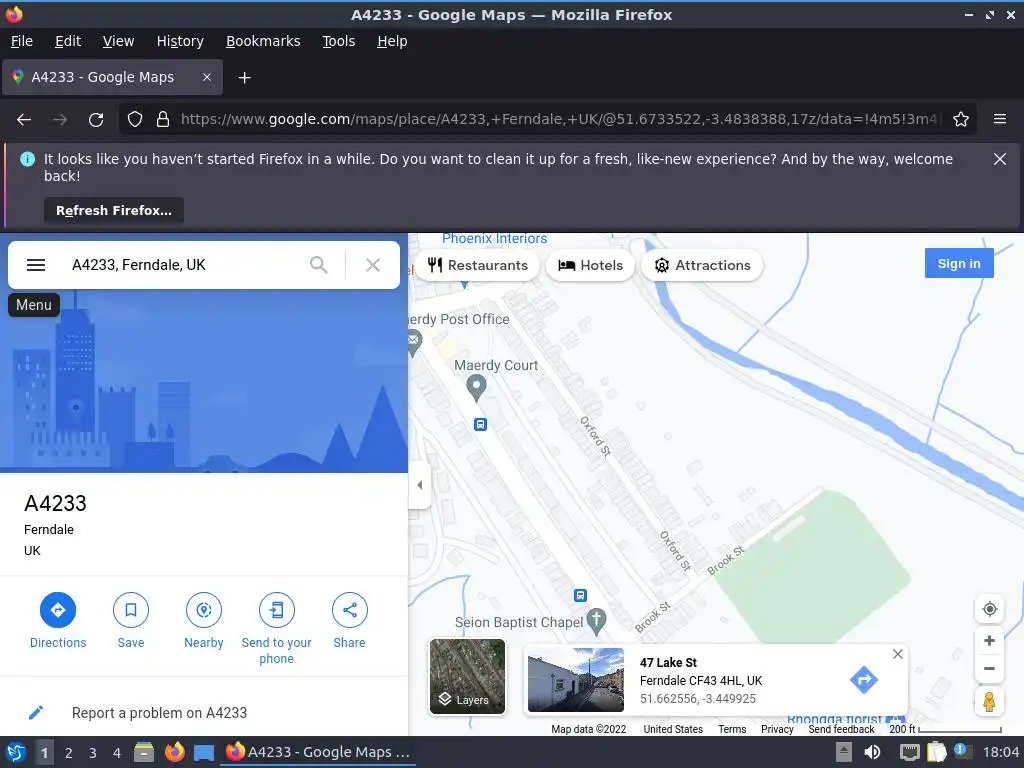Click the search text field
Screen dimensions: 1024x768
pyautogui.click(x=183, y=265)
